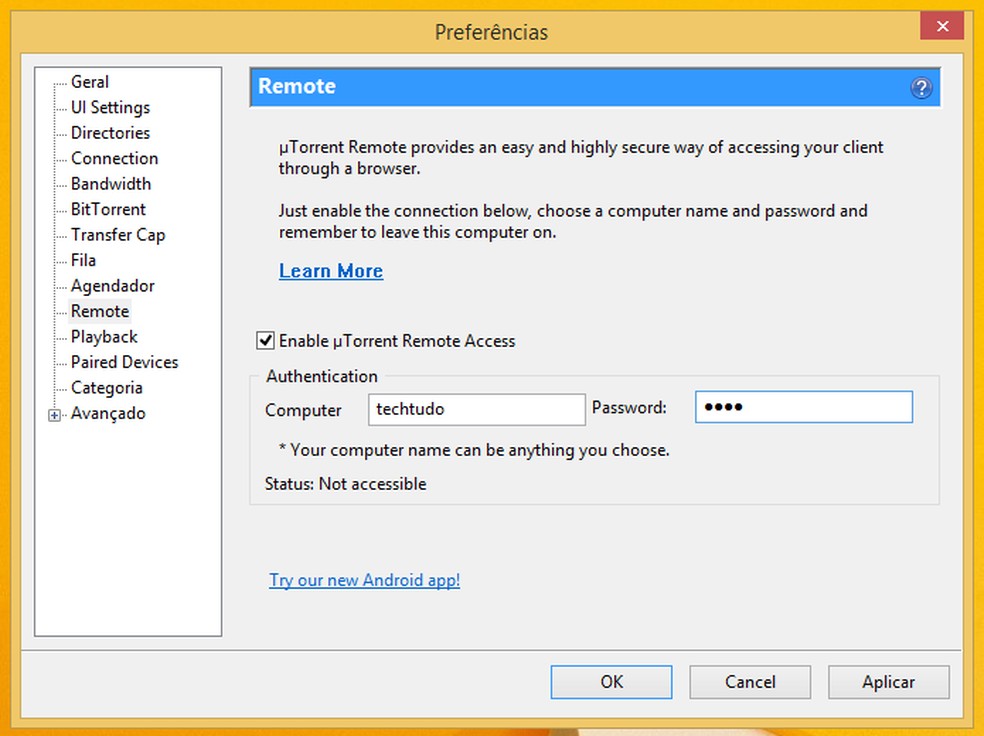
Task: Open the Try our new Android app link
Action: coord(365,580)
